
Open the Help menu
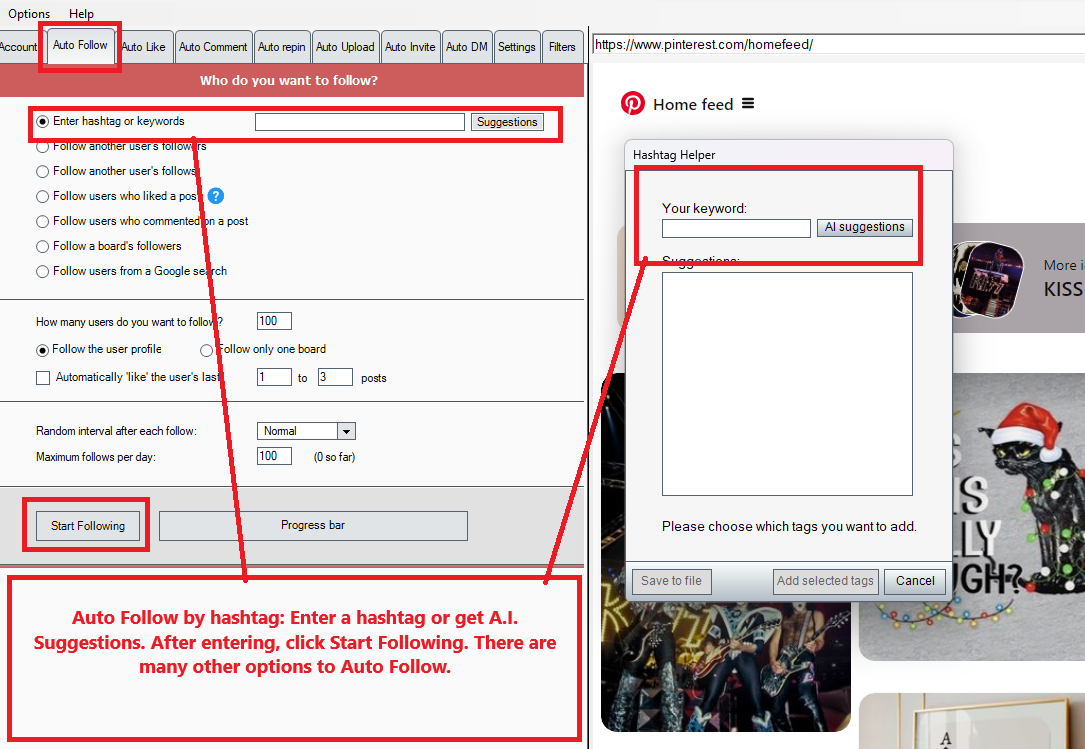click(81, 14)
